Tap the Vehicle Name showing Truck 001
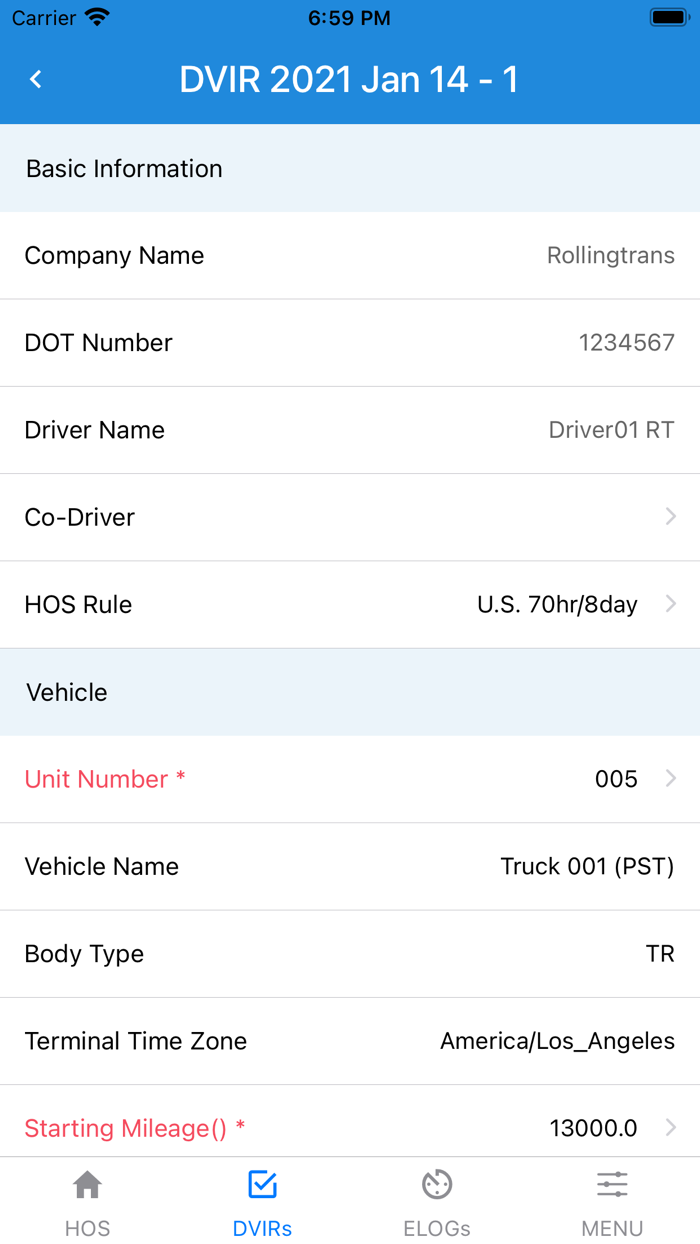The height and width of the screenshot is (1244, 700). click(350, 866)
